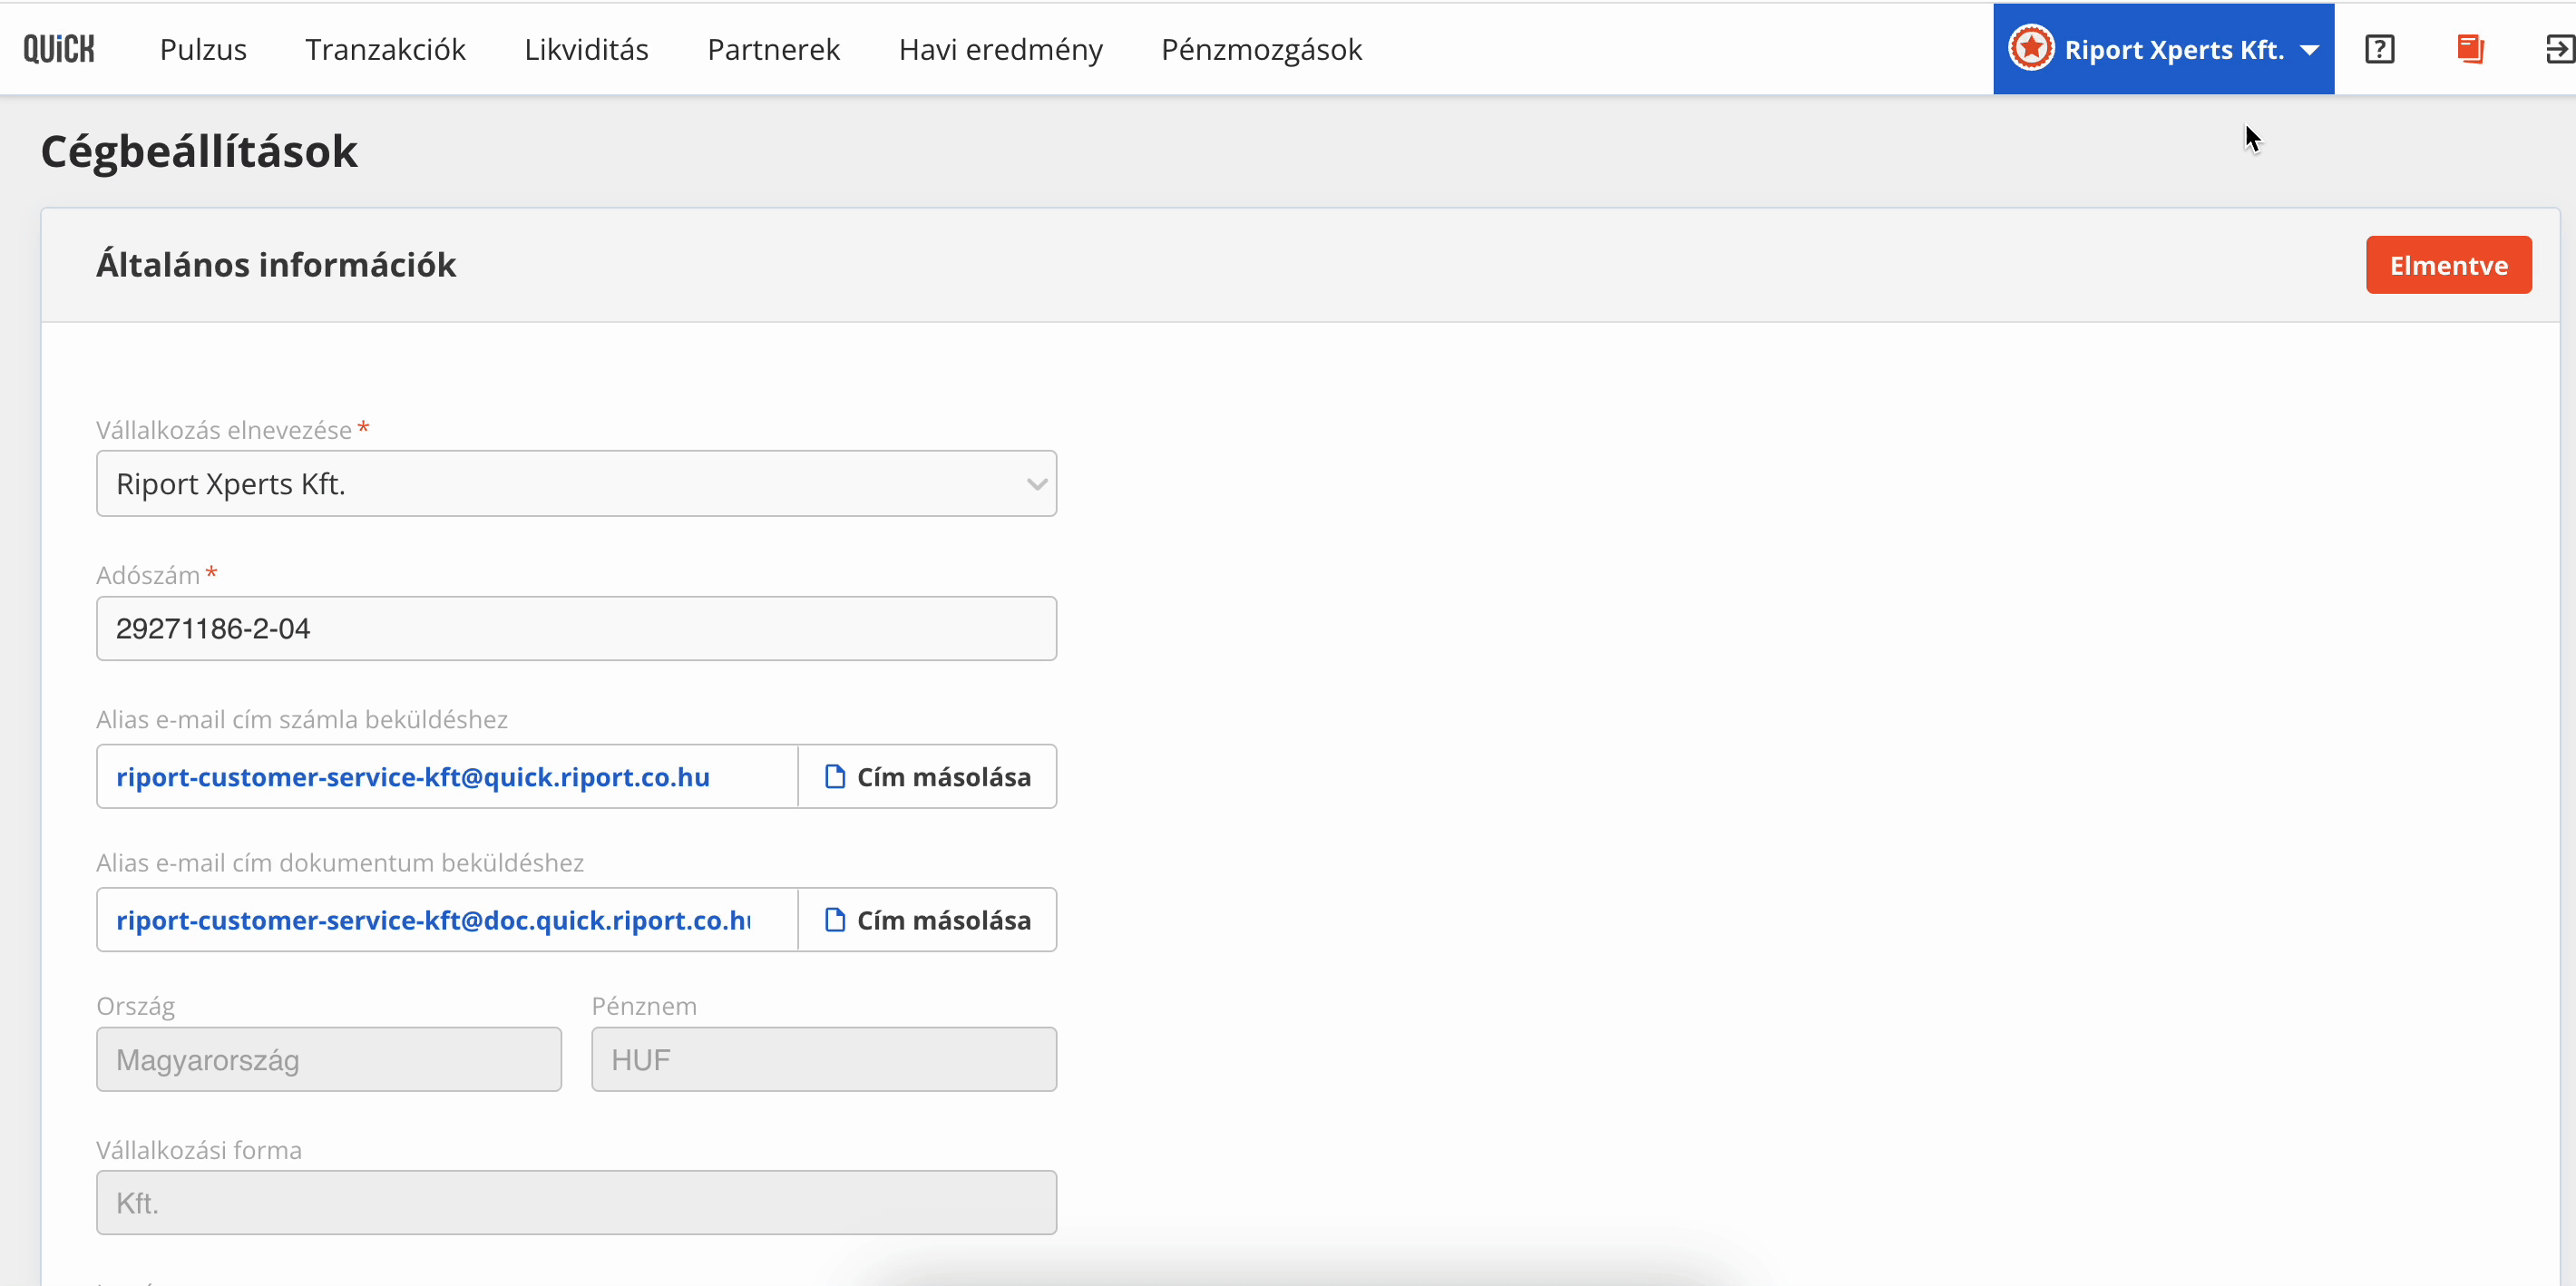Click the Ország label
The width and height of the screenshot is (2576, 1286).
click(x=136, y=1006)
